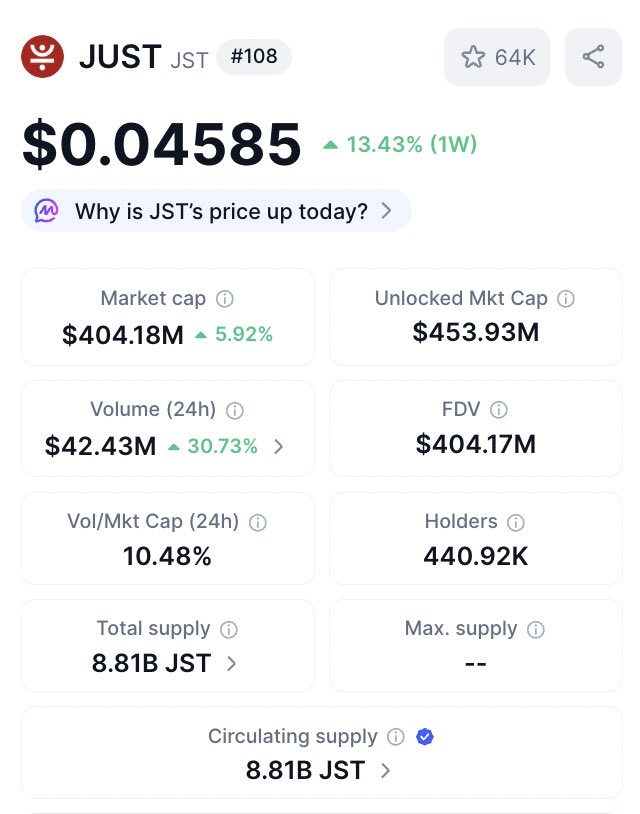Click the Circulating supply info icon
This screenshot has height=814, width=640.
[x=396, y=737]
